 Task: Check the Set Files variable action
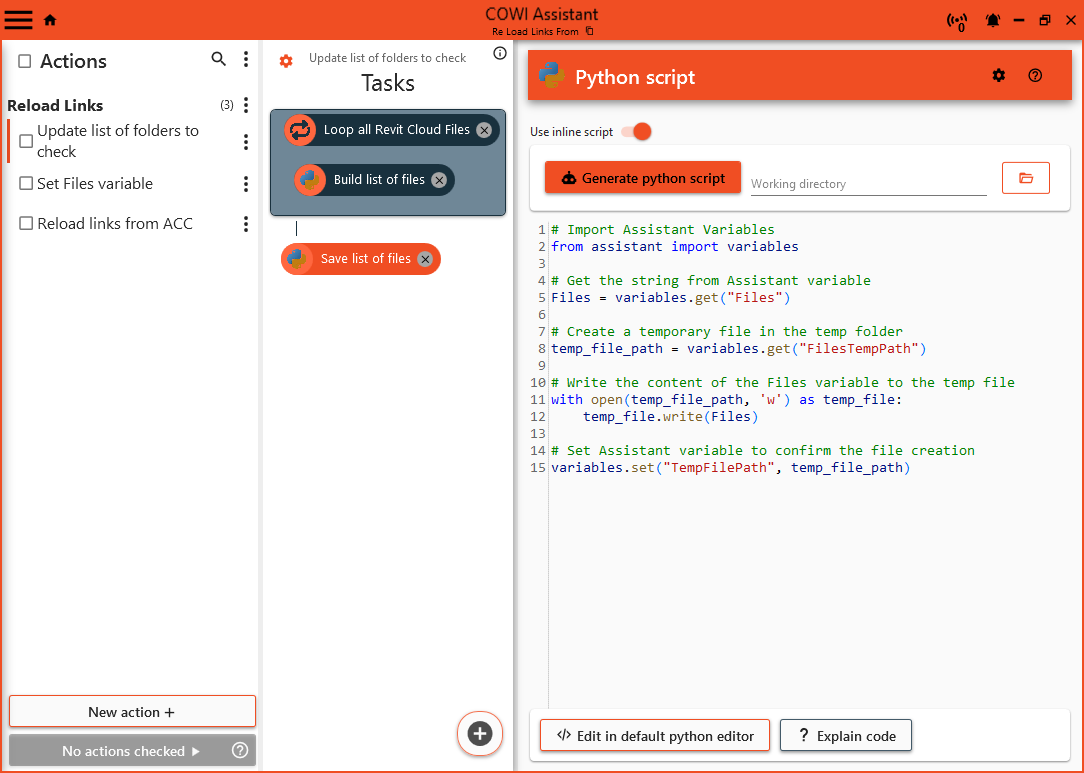(x=27, y=184)
